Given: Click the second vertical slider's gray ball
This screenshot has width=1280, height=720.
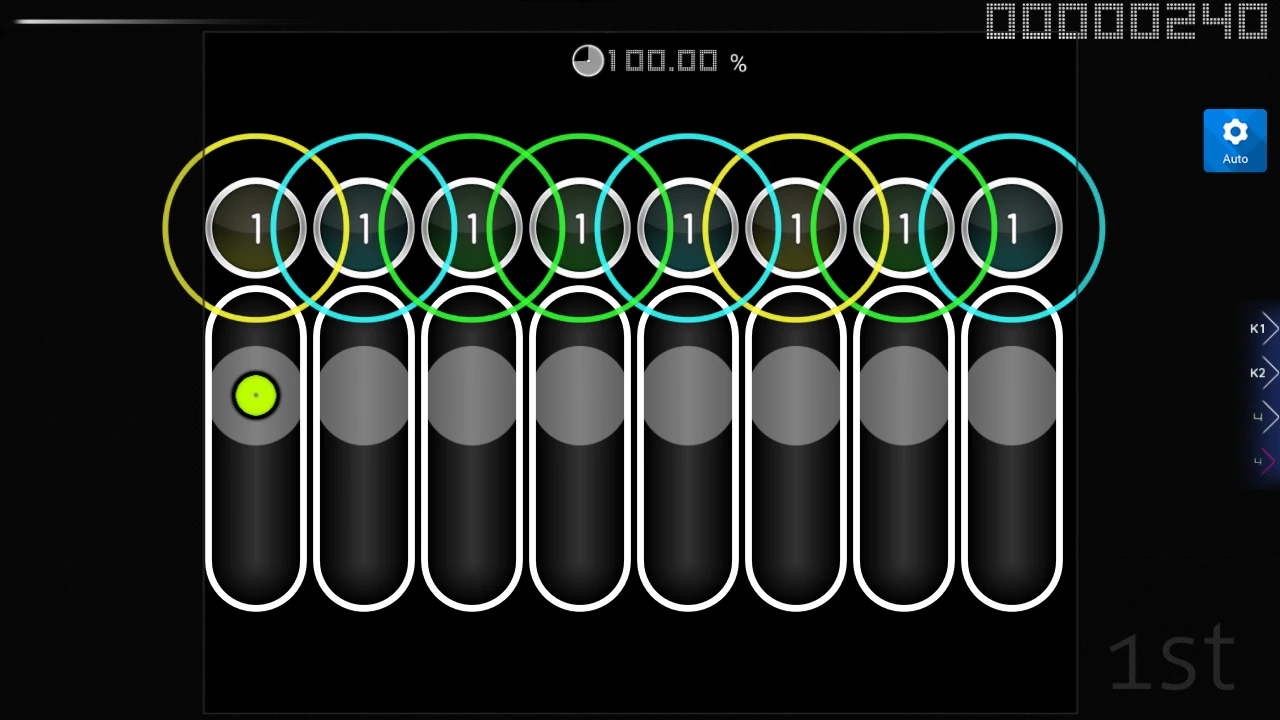Looking at the screenshot, I should (363, 396).
